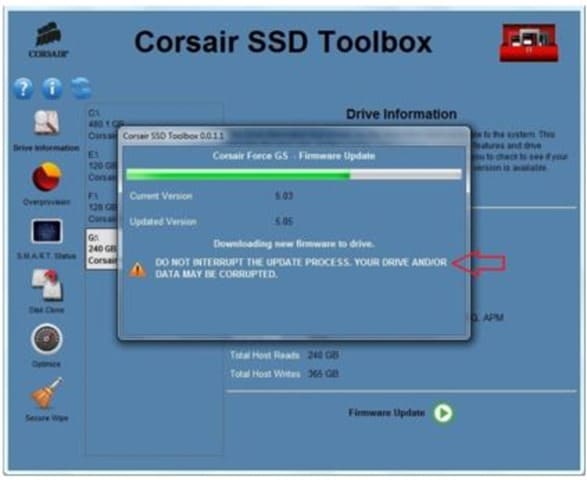Click Downloading new firmware to drive text

click(x=294, y=244)
